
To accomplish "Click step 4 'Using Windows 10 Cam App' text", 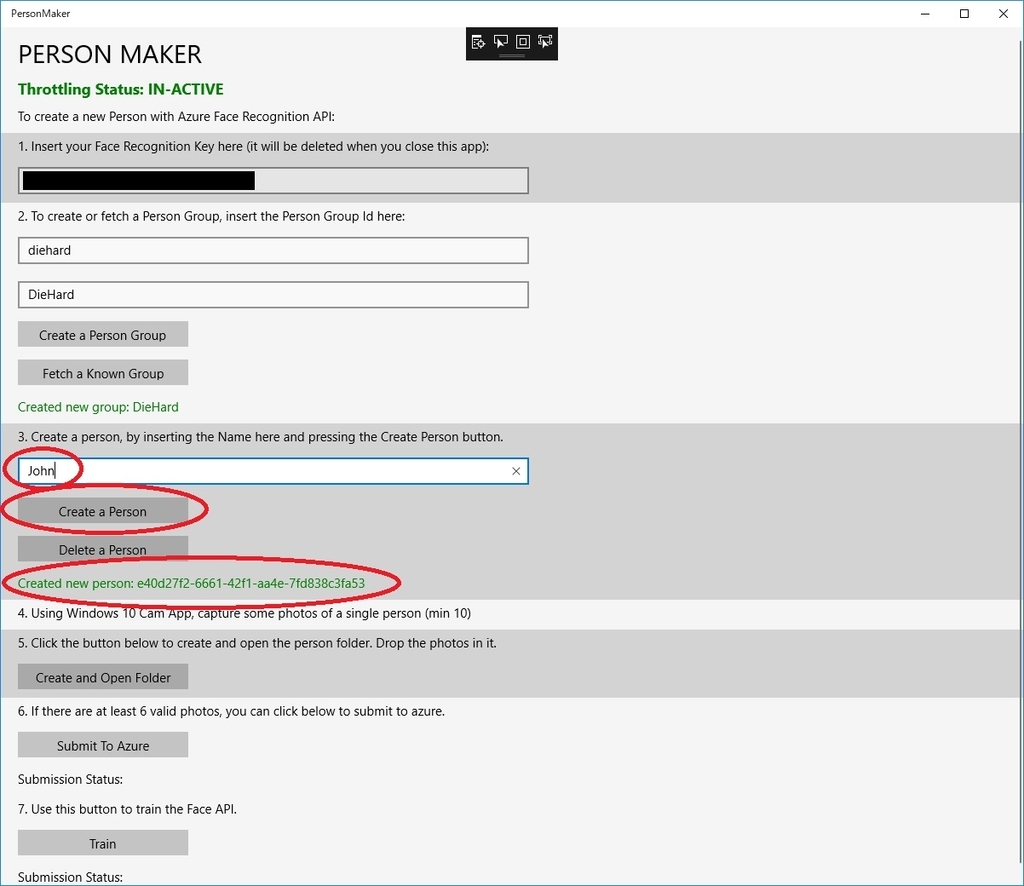I will point(244,613).
